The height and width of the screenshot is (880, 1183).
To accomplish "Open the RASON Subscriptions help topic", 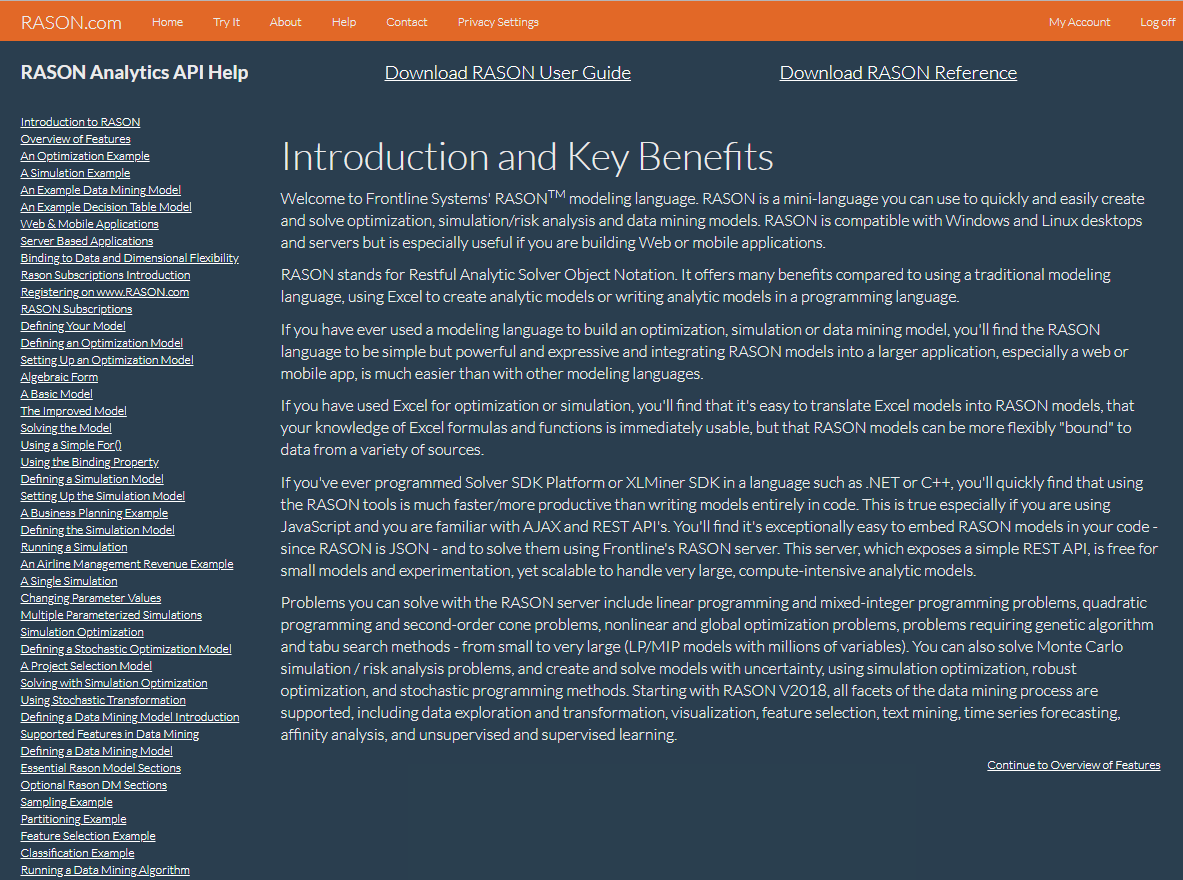I will tap(76, 309).
